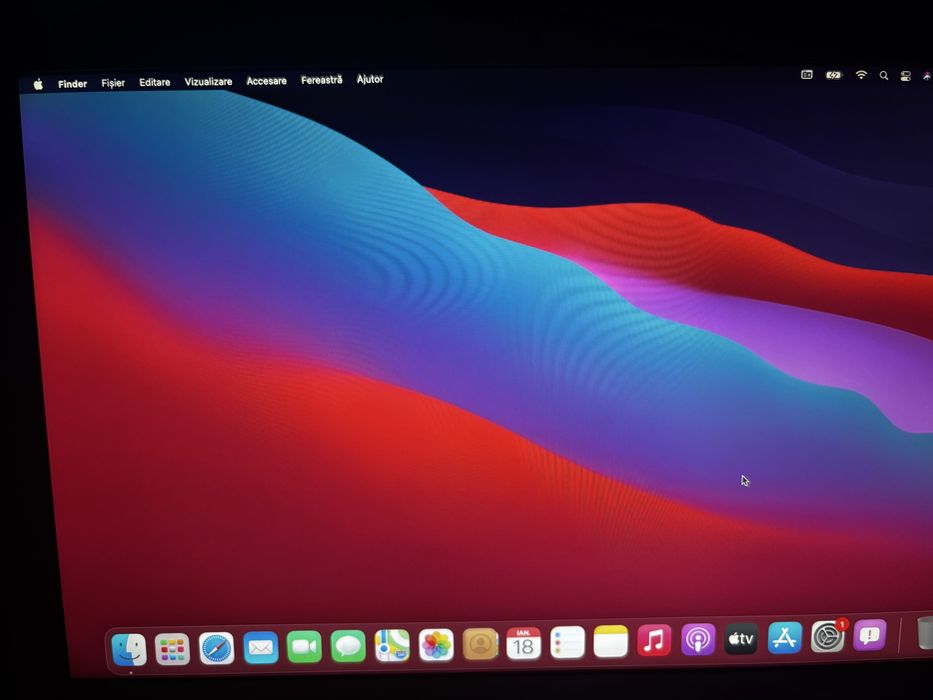Image resolution: width=933 pixels, height=700 pixels.
Task: Open the Photos app in the Dock
Action: pos(436,645)
